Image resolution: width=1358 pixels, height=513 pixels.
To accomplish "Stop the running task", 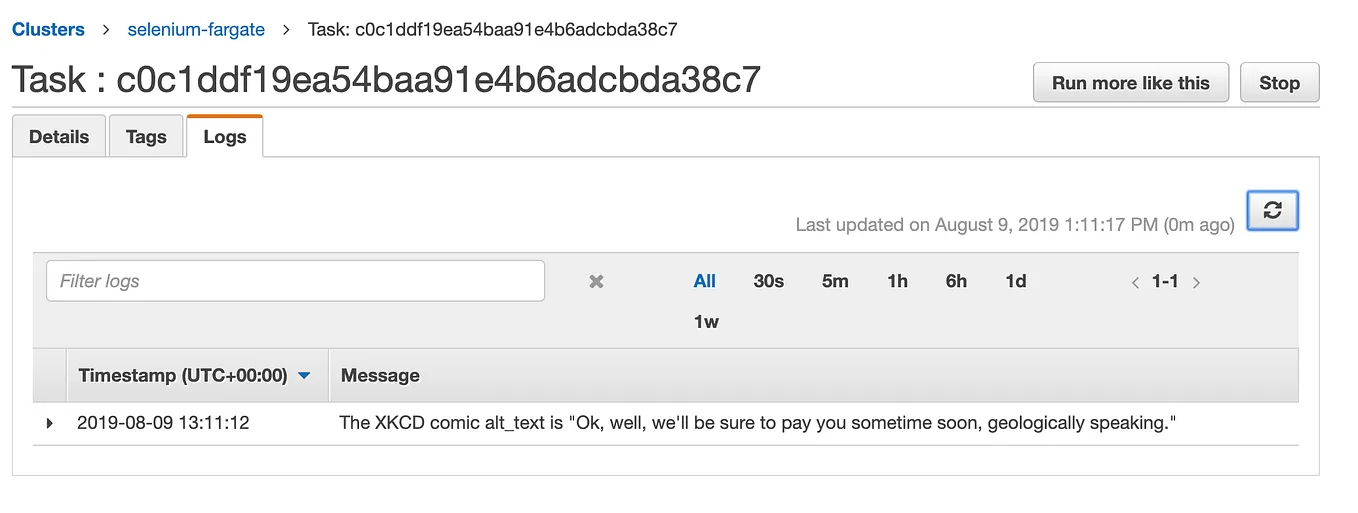I will [1279, 83].
